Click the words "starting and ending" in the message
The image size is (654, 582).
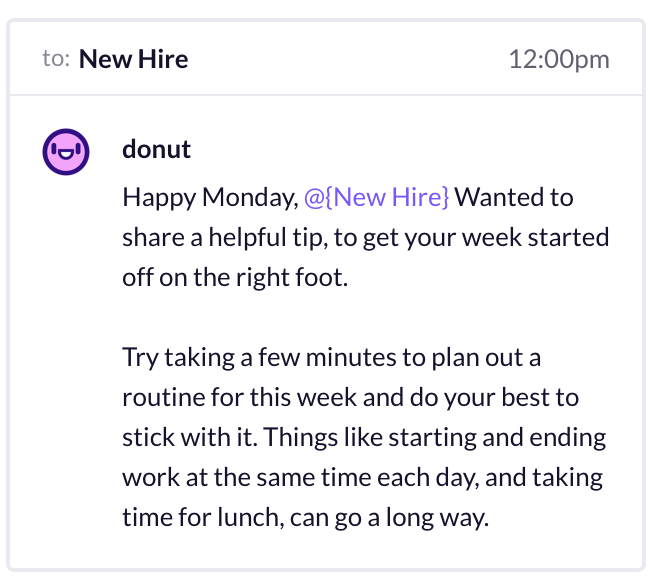[x=497, y=438]
